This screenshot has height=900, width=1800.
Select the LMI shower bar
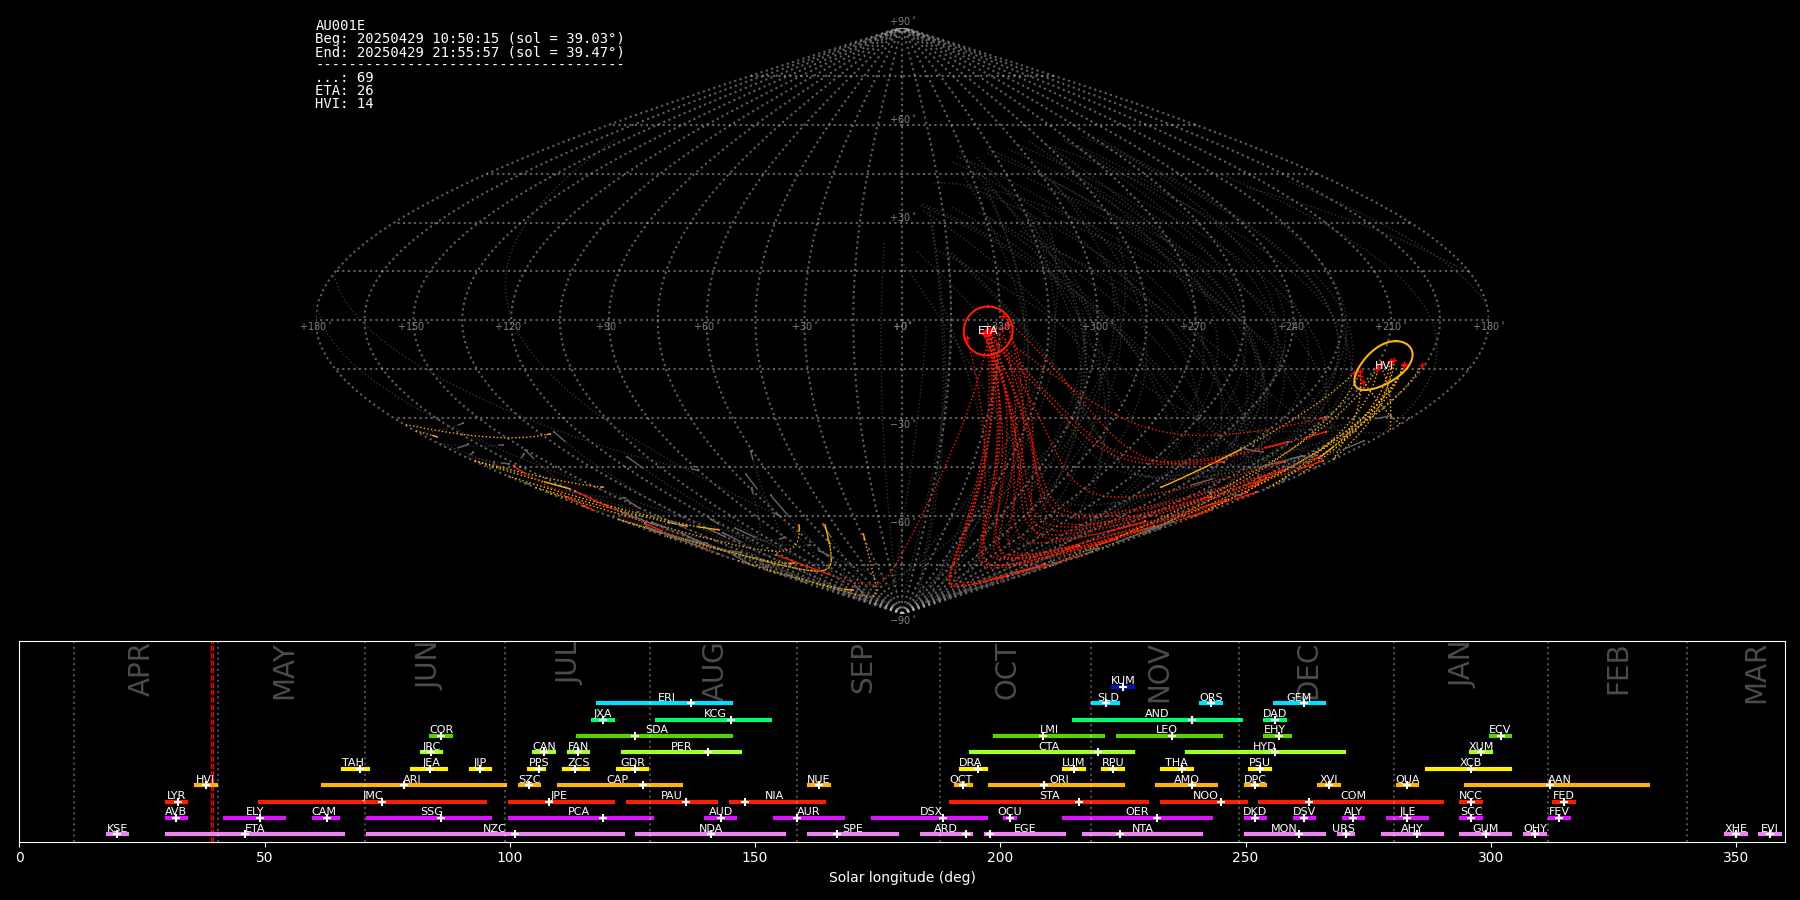(1049, 736)
